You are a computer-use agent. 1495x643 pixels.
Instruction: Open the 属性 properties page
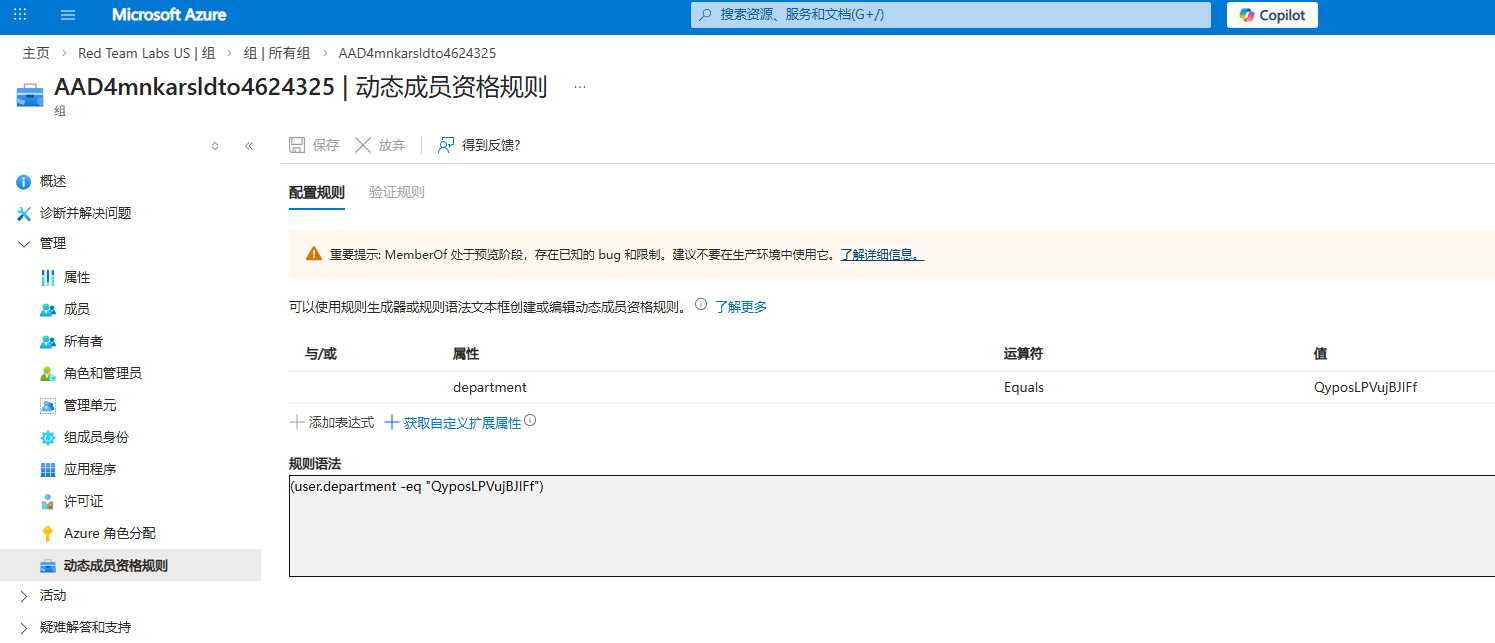(77, 277)
